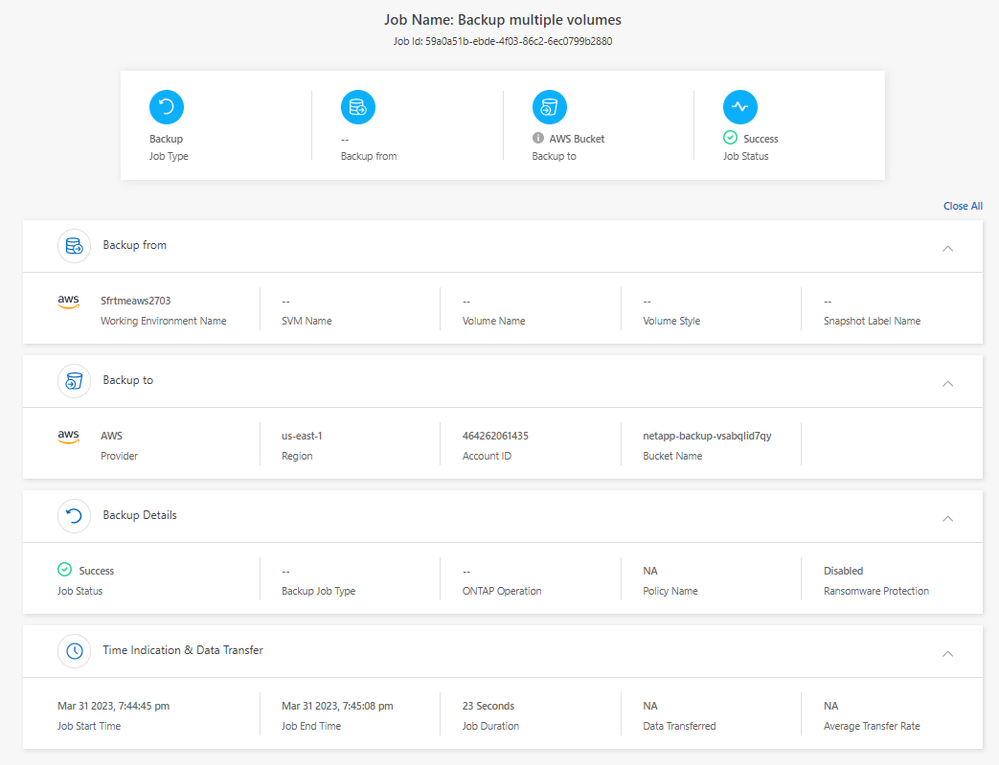
Task: Click the Backup from section database icon
Action: [74, 246]
